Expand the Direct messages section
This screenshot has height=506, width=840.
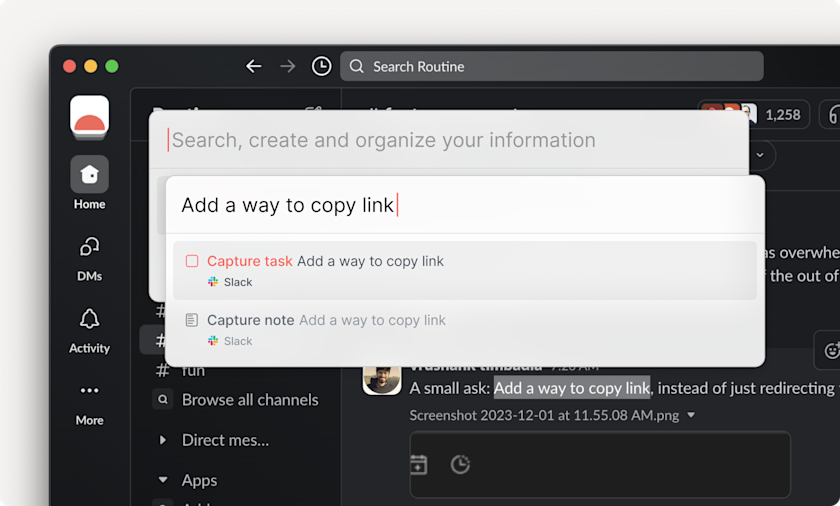[163, 440]
